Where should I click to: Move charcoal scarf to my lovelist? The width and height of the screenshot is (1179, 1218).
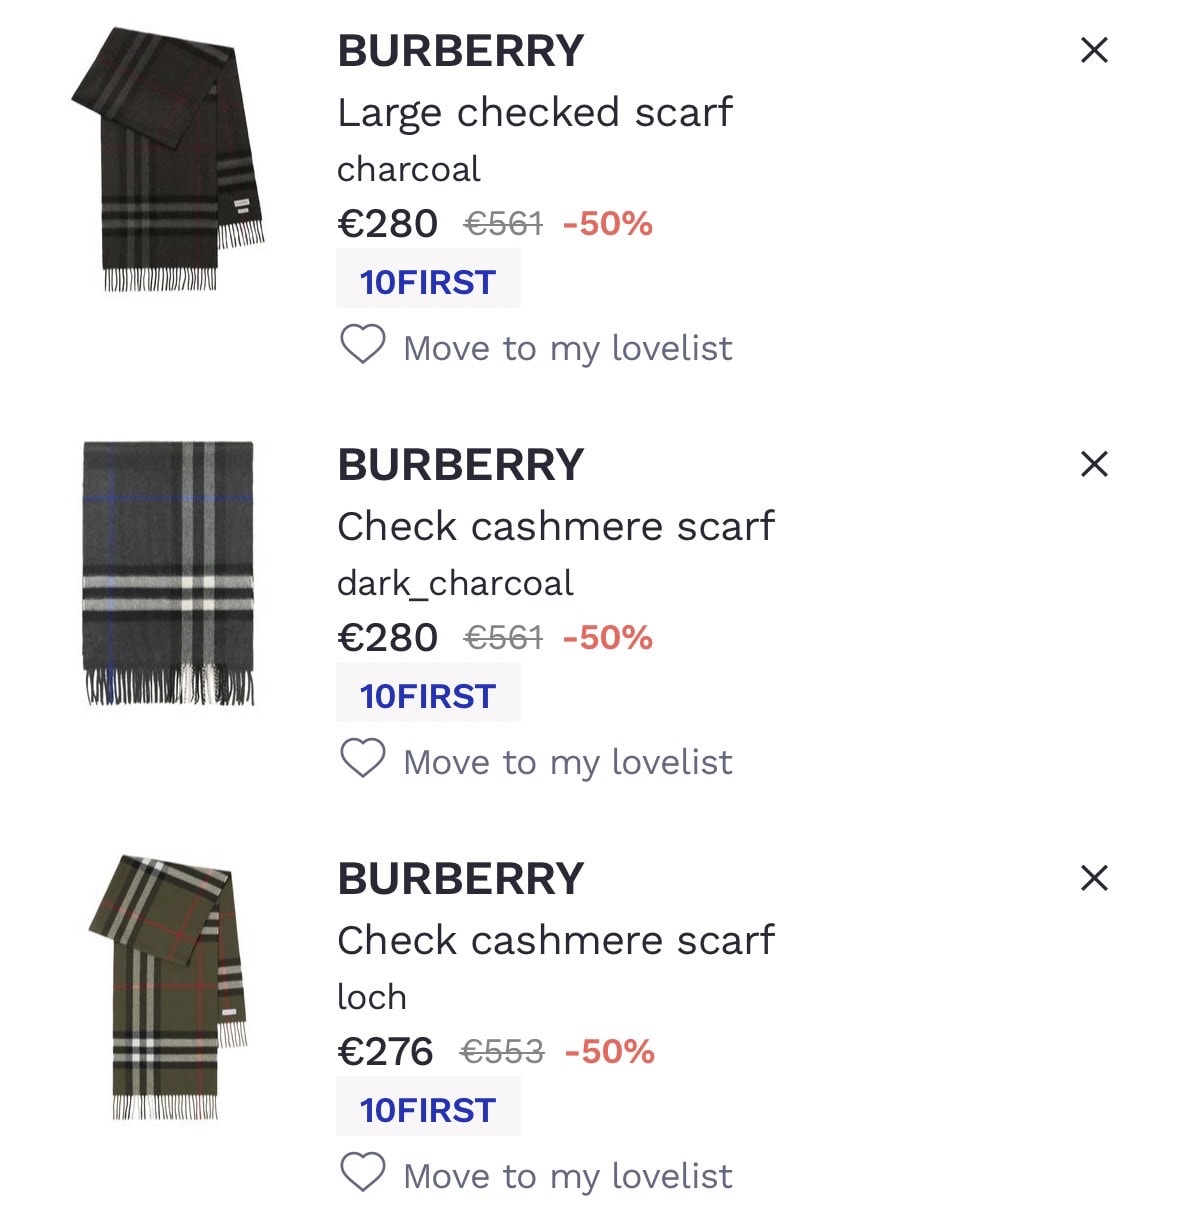click(567, 348)
